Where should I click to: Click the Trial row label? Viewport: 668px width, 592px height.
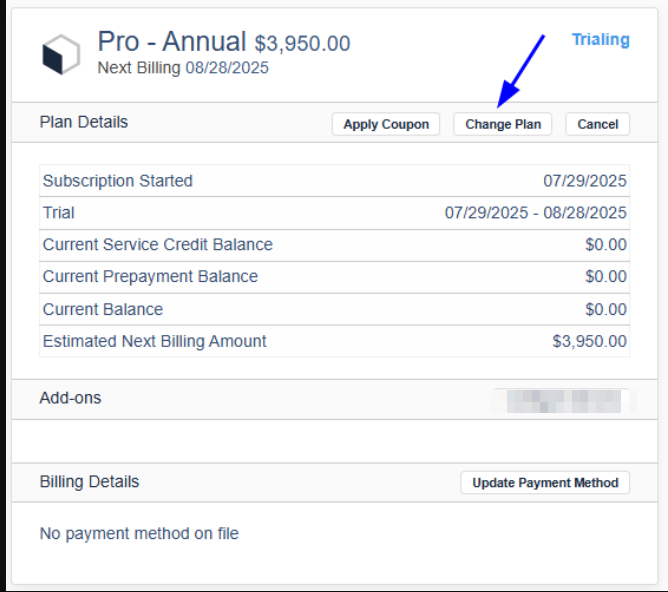tap(59, 213)
